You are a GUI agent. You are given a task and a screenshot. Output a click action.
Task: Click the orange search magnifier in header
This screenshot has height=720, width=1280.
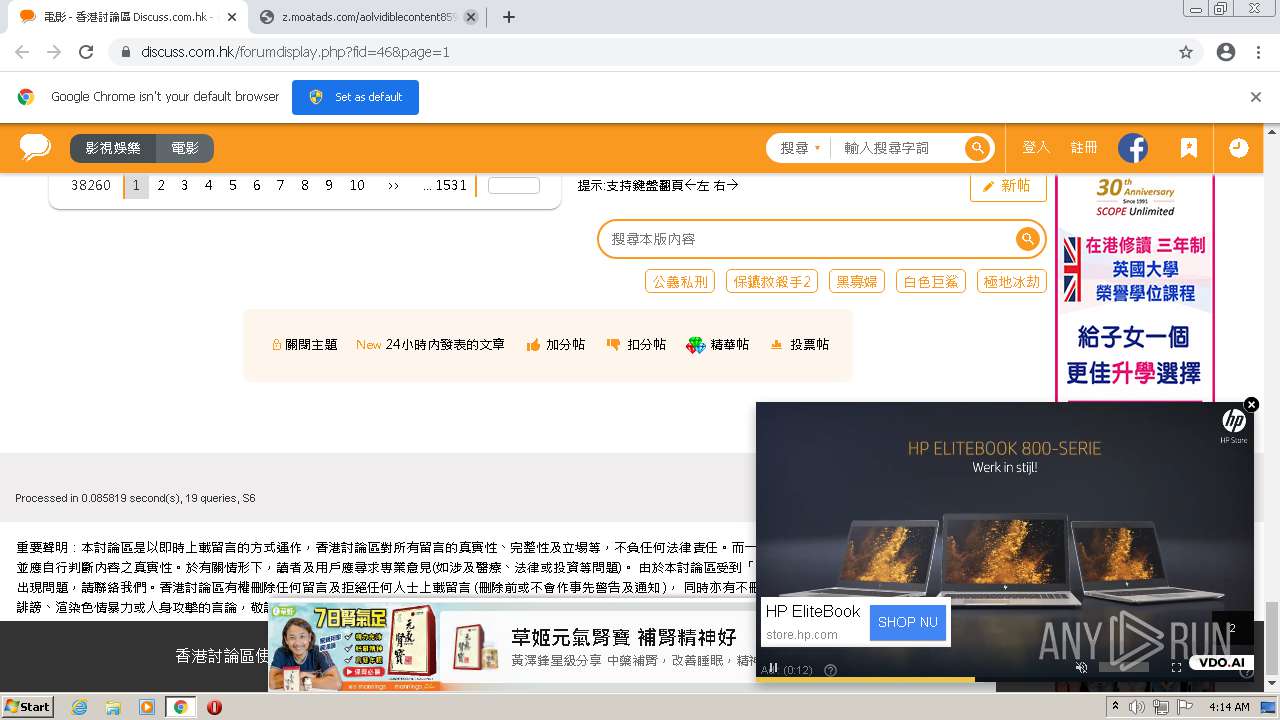coord(977,148)
